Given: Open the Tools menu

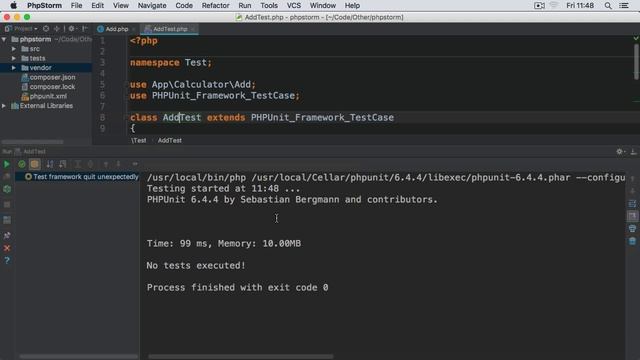Looking at the screenshot, I should pyautogui.click(x=269, y=6).
